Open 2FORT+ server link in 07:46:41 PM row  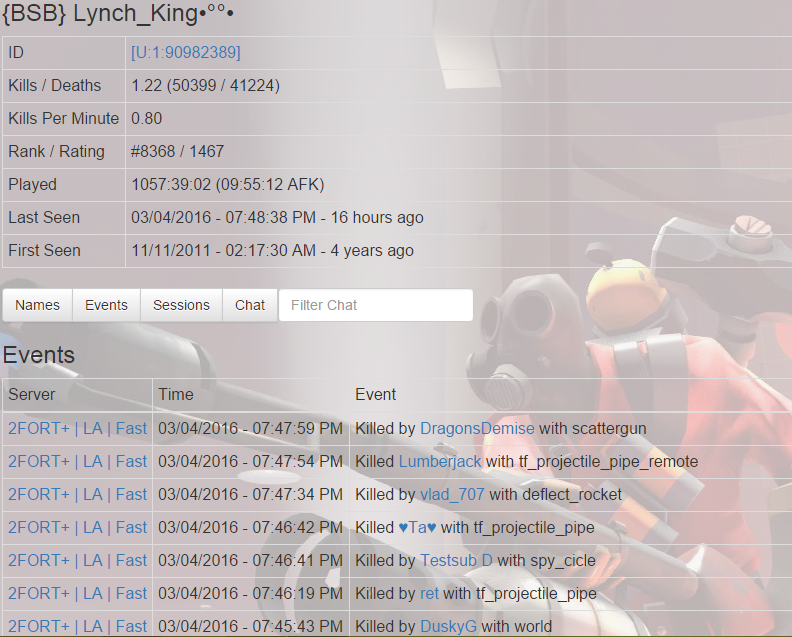click(77, 560)
